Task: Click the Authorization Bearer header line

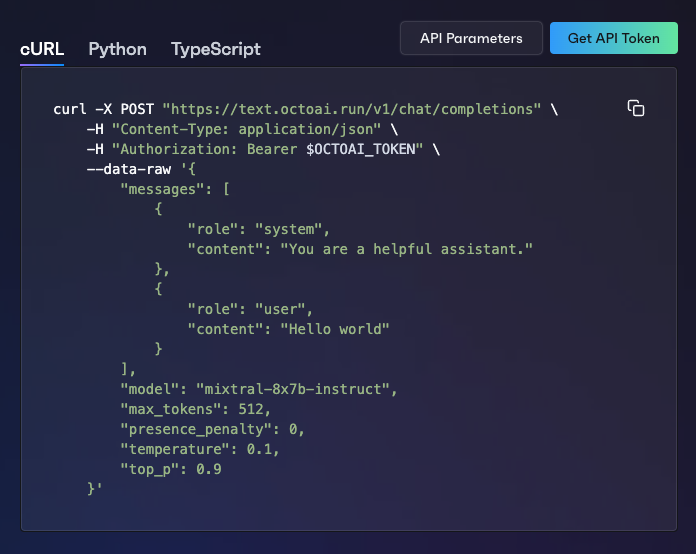Action: click(262, 148)
